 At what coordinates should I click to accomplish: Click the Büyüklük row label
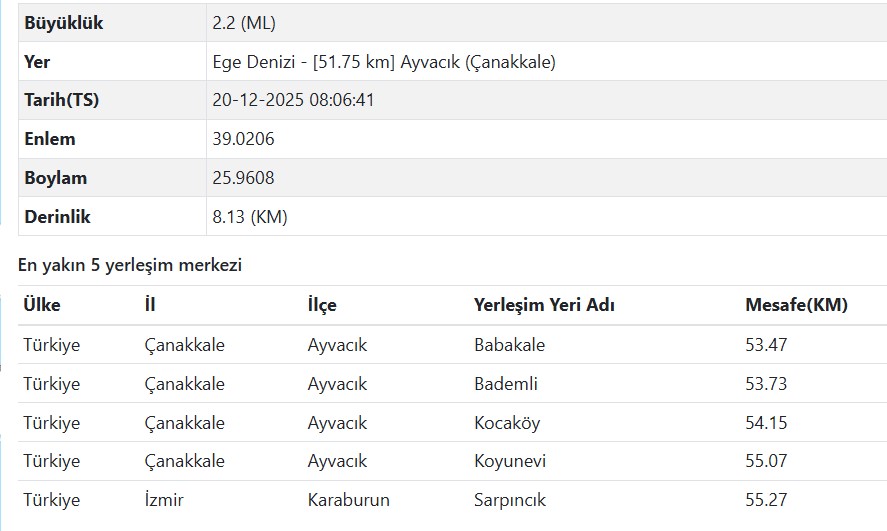[64, 23]
